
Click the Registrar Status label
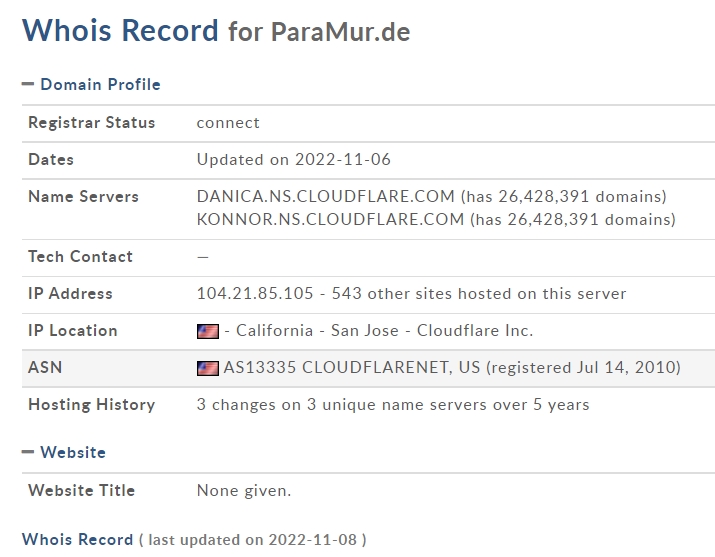point(92,123)
